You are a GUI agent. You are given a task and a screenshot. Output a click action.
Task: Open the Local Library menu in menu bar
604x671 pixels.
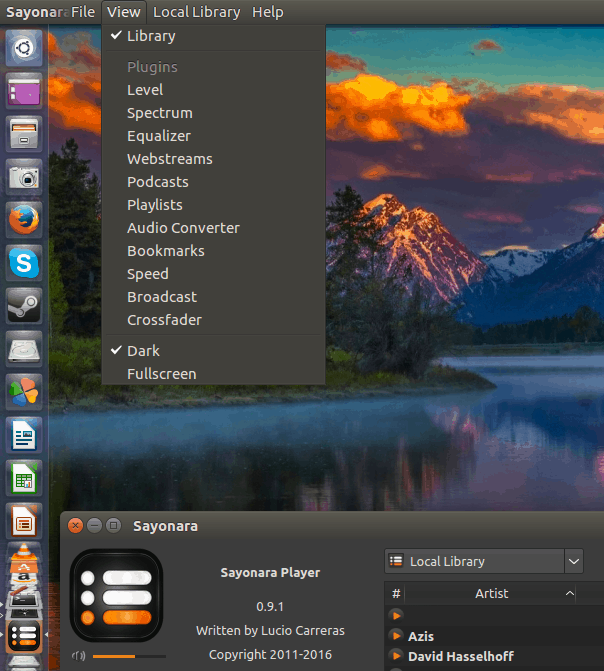196,12
